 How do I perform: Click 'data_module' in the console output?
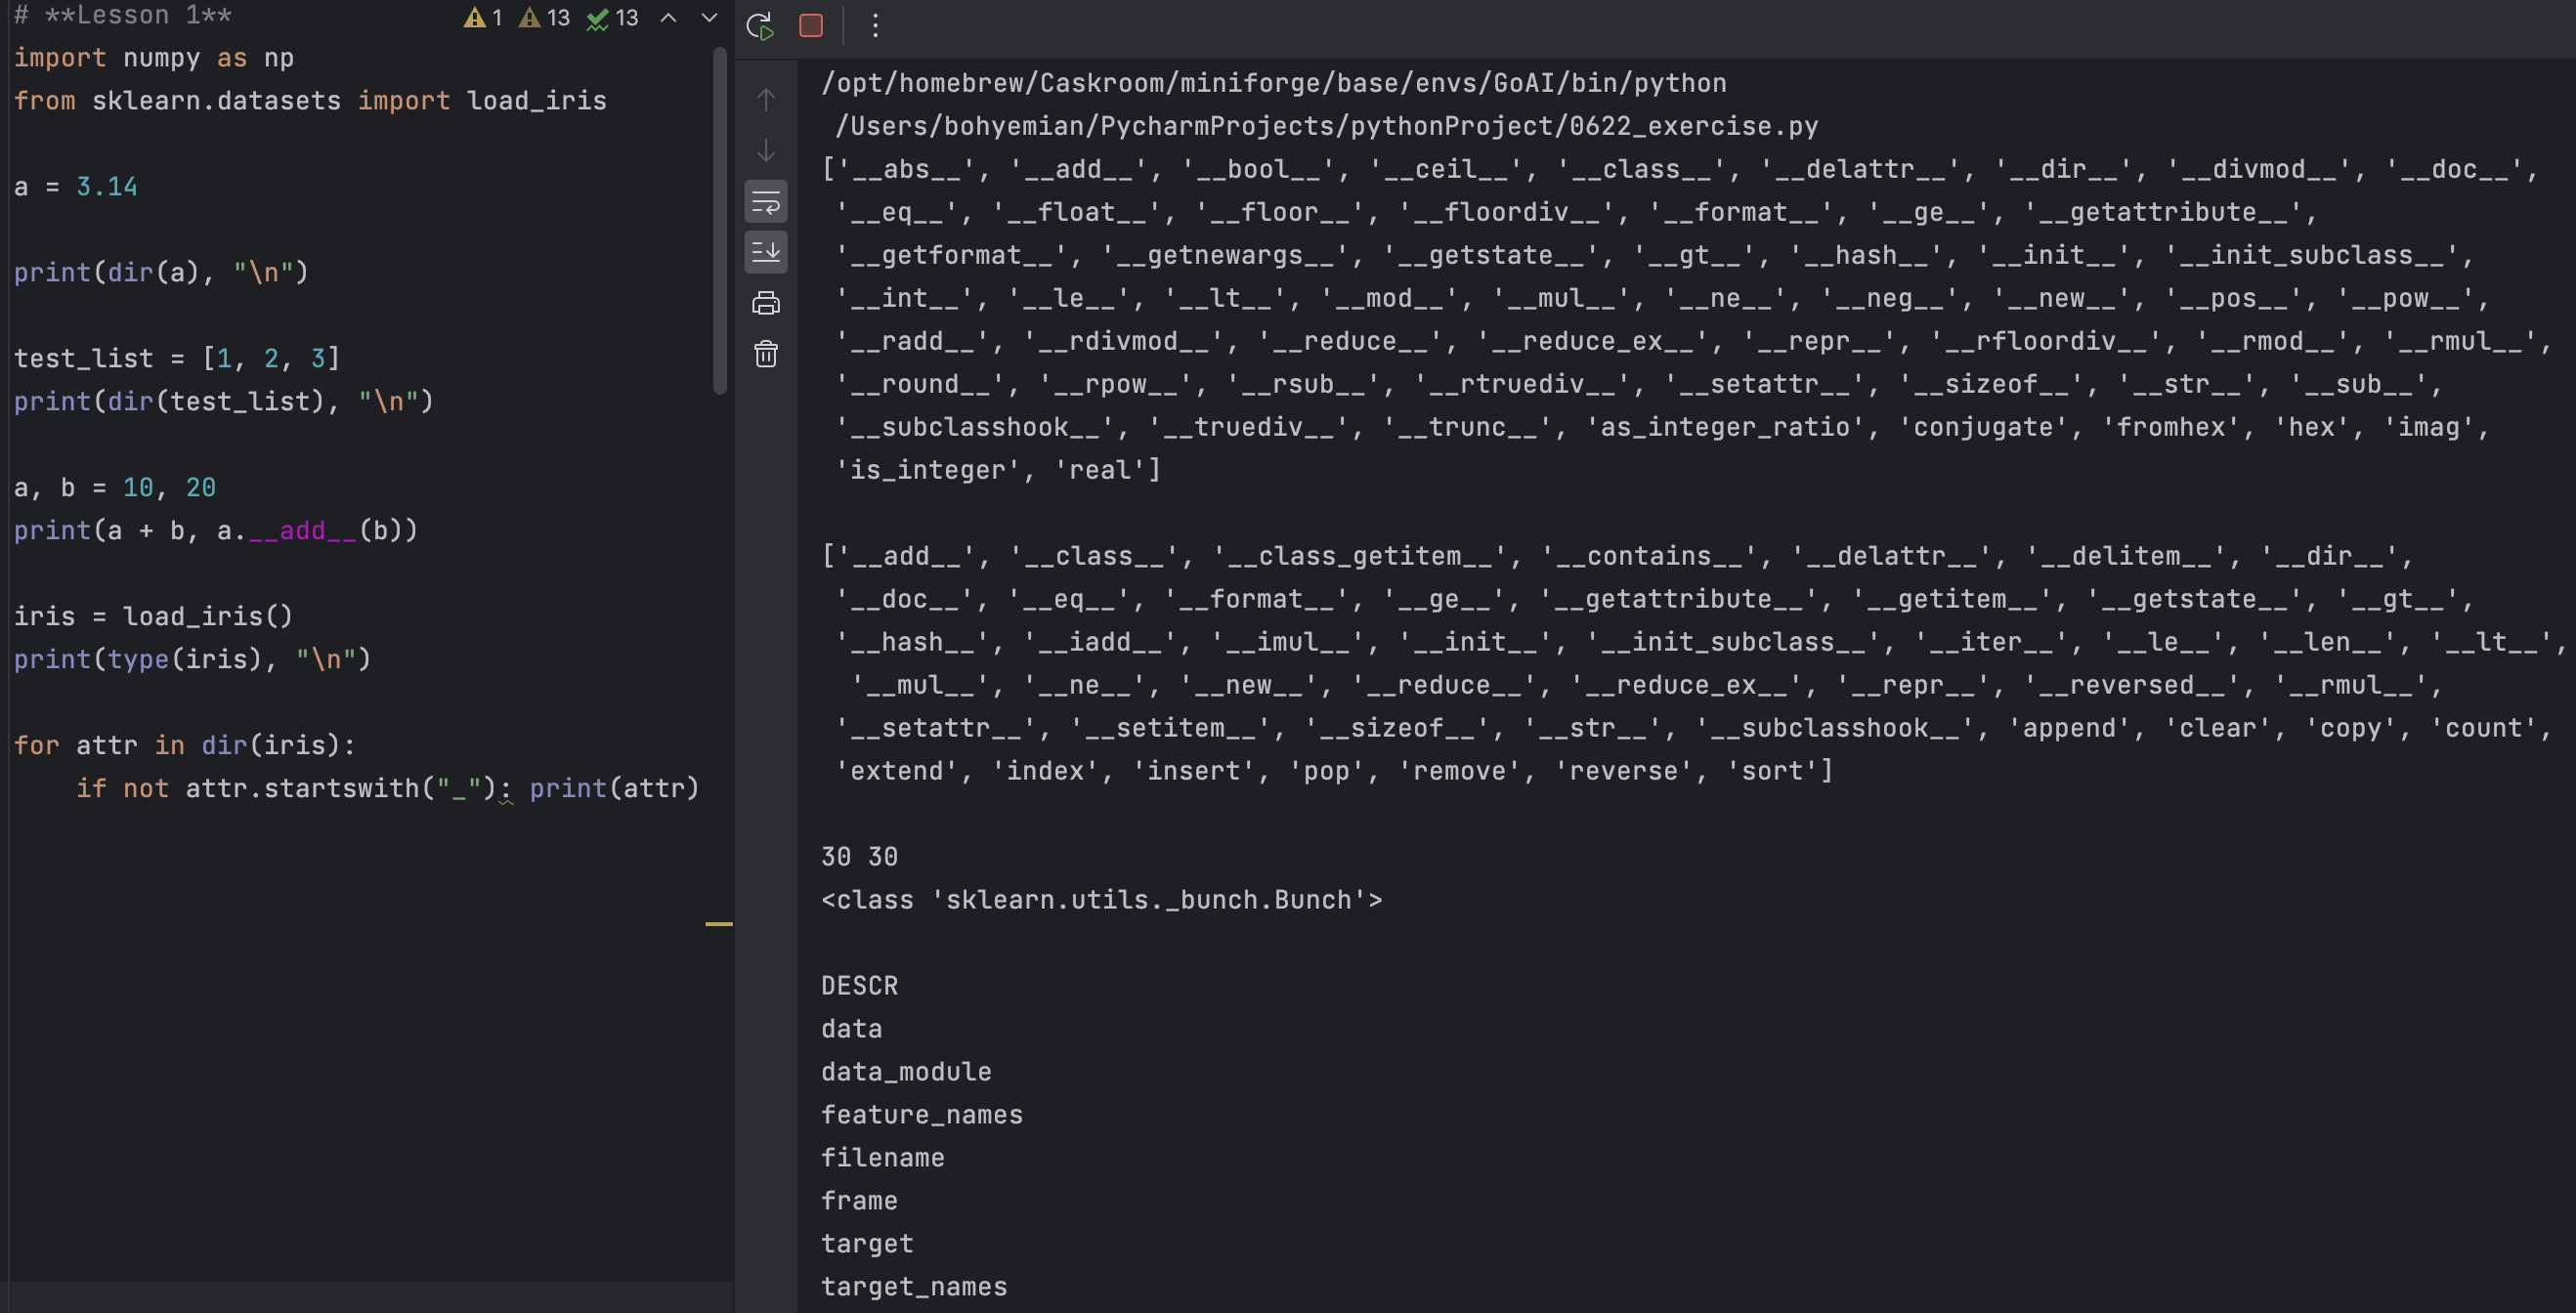[x=907, y=1072]
